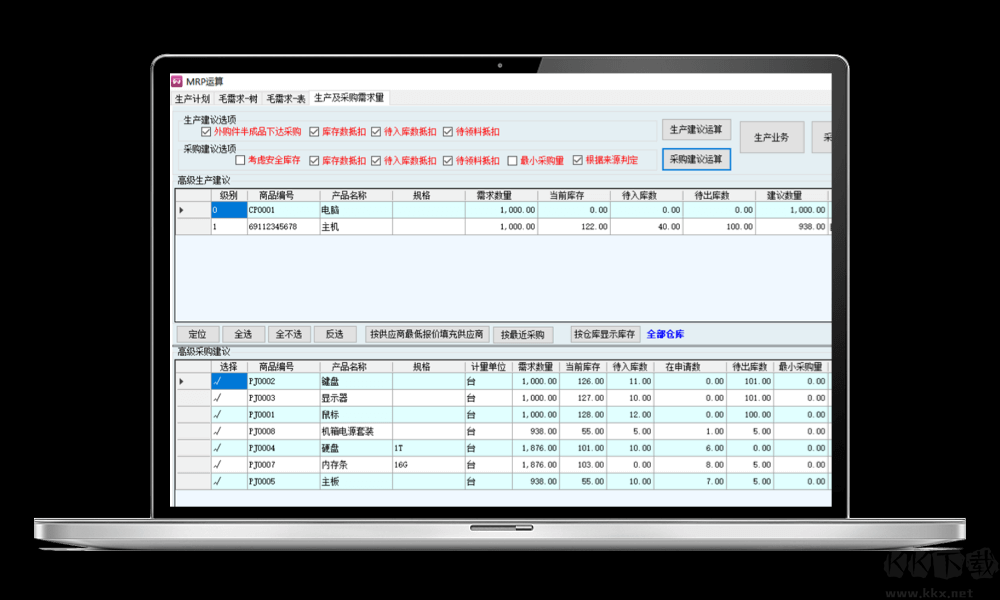Uncheck the 根据来源判定 checkbox
The image size is (1000, 600).
[577, 160]
